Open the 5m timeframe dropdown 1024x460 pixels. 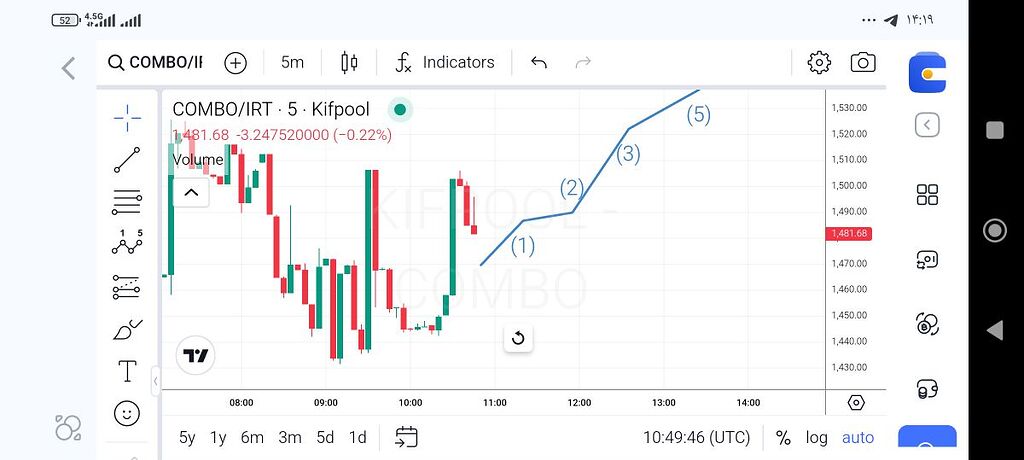click(x=292, y=62)
